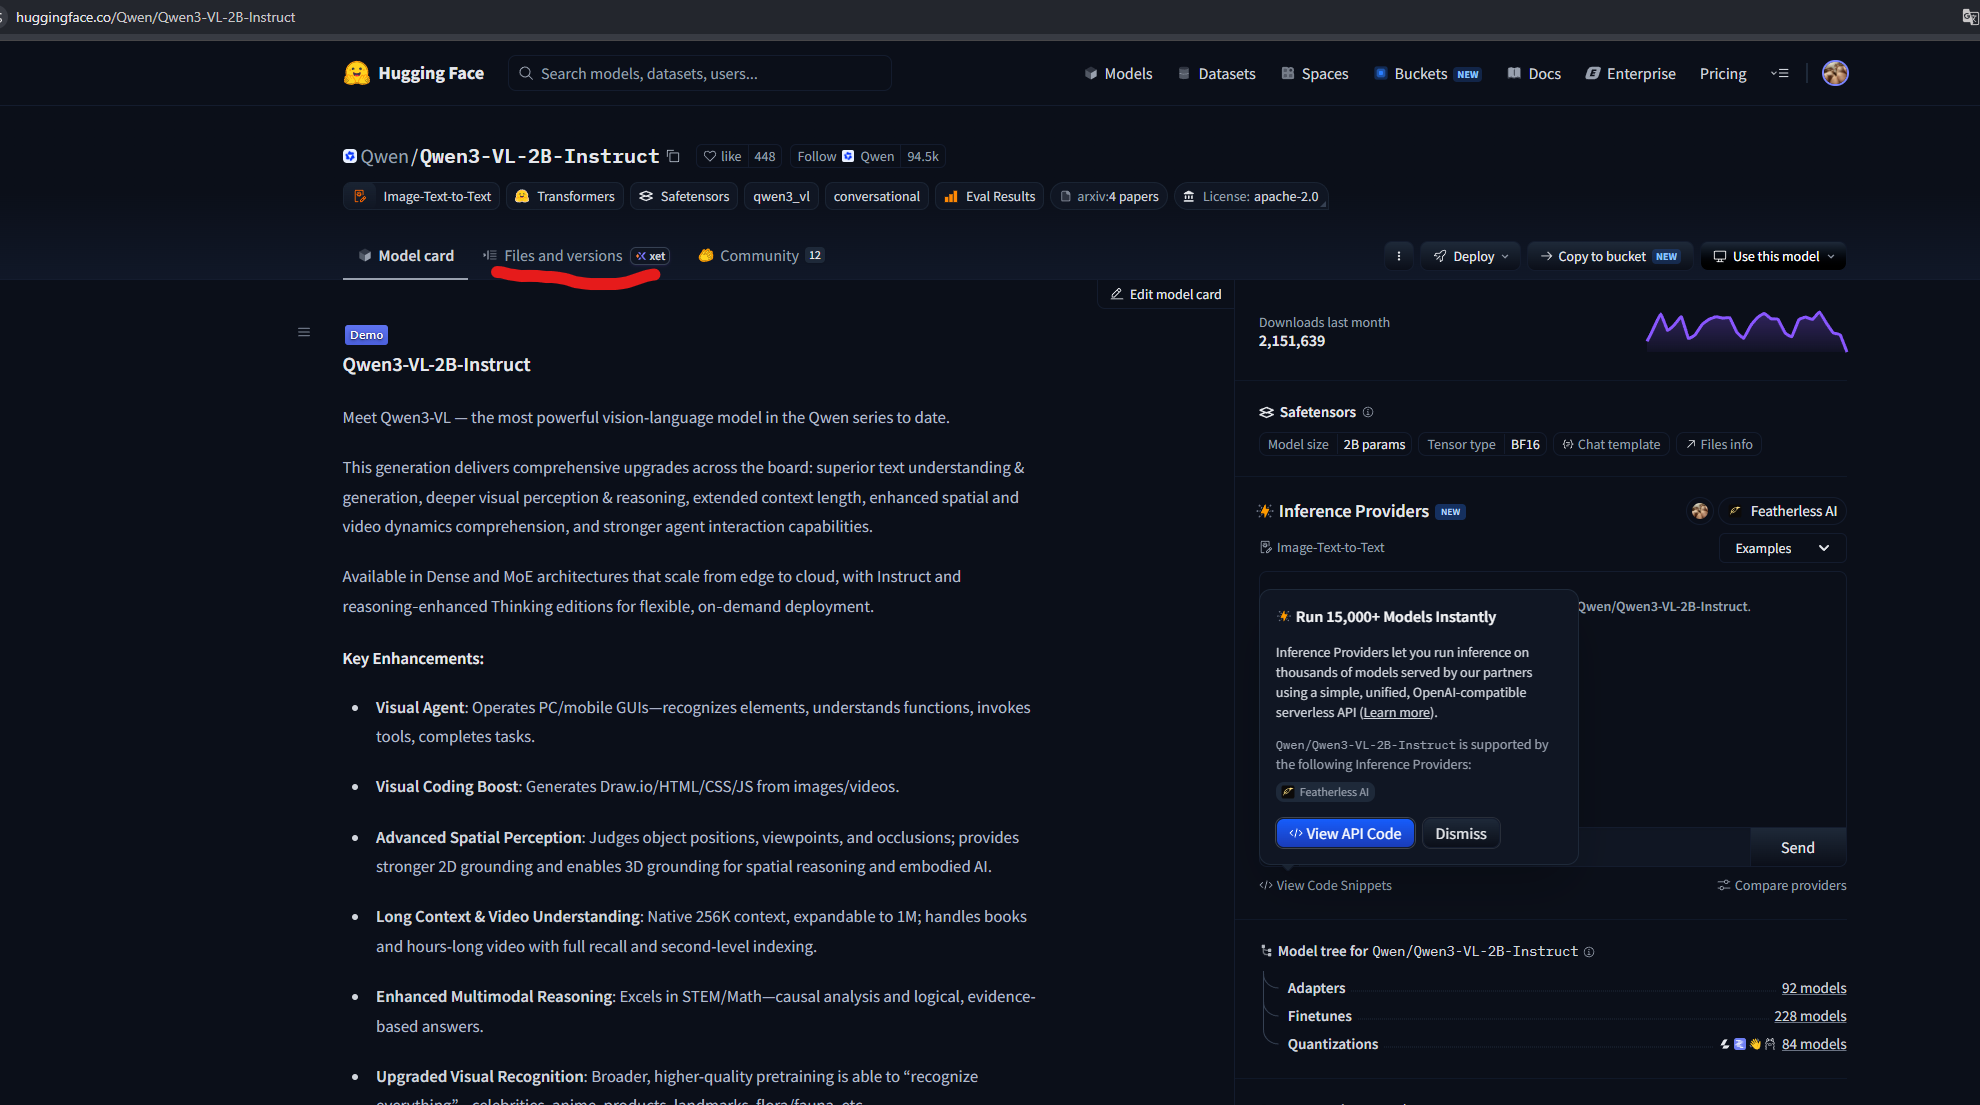
Task: Open the arxiv 4 papers tag
Action: pyautogui.click(x=1109, y=196)
